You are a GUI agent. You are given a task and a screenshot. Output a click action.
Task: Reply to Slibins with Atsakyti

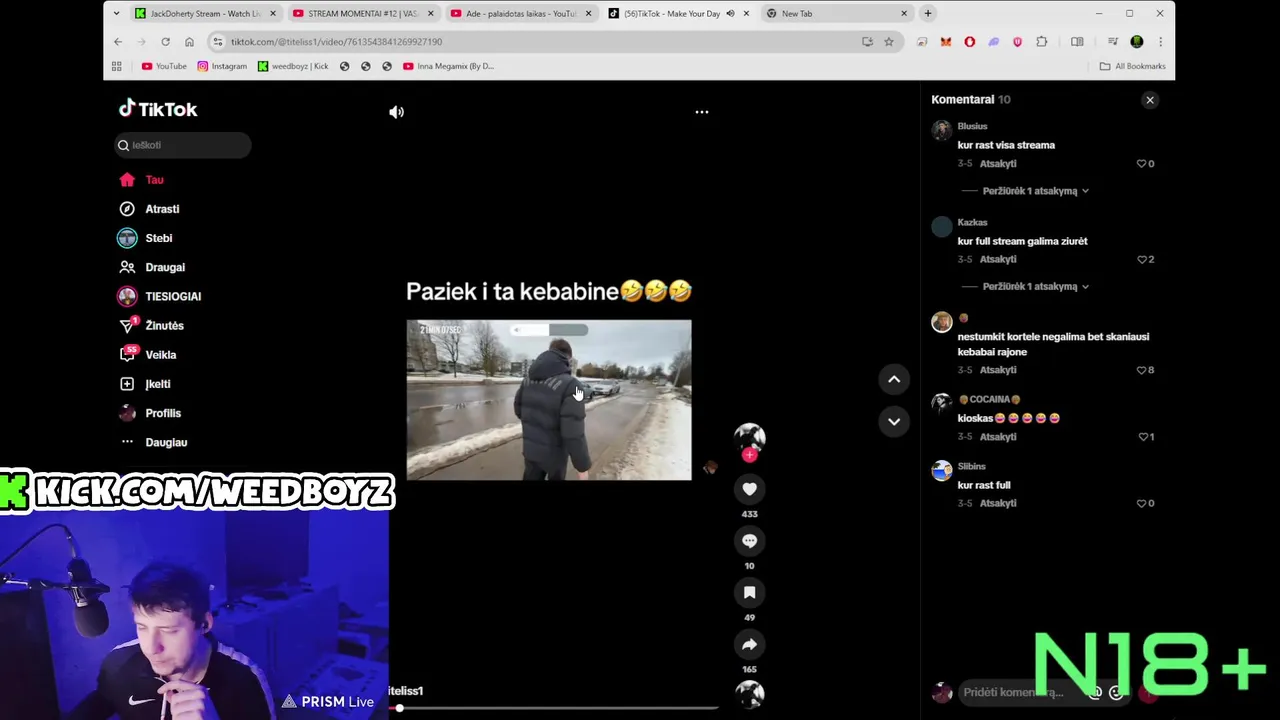point(998,504)
